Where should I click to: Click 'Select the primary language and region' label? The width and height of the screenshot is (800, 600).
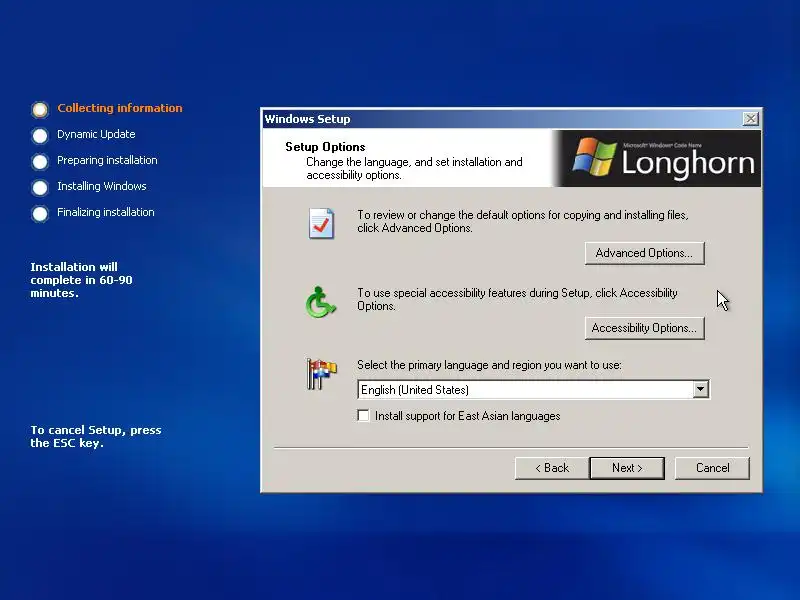pyautogui.click(x=489, y=365)
